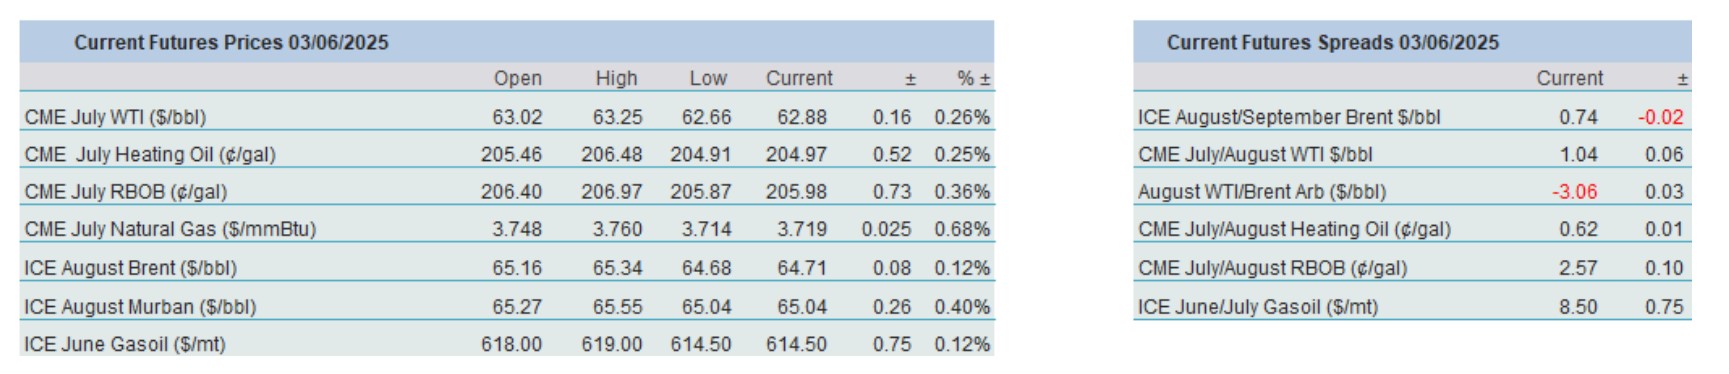The image size is (1729, 374).
Task: Select ICE August Murban row label
Action: tap(140, 307)
